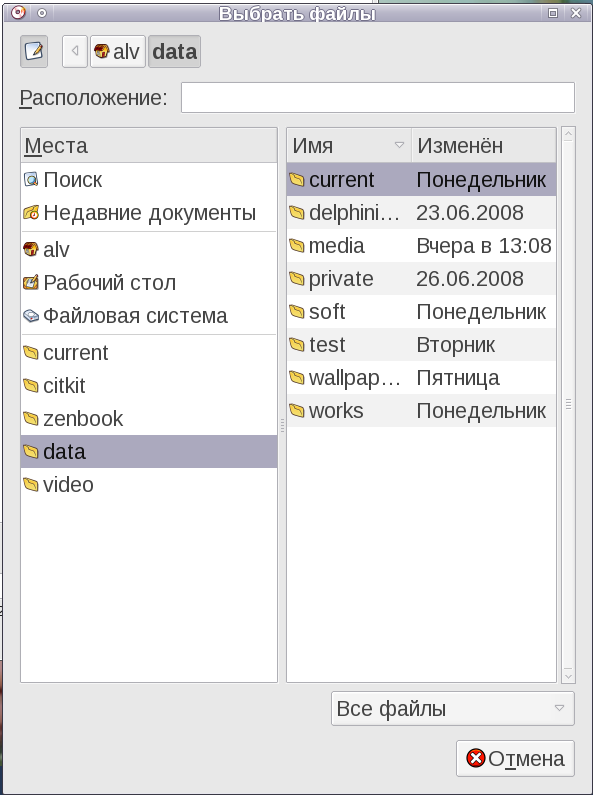Sort the list by the Изменён column header
This screenshot has height=795, width=593.
(x=484, y=146)
